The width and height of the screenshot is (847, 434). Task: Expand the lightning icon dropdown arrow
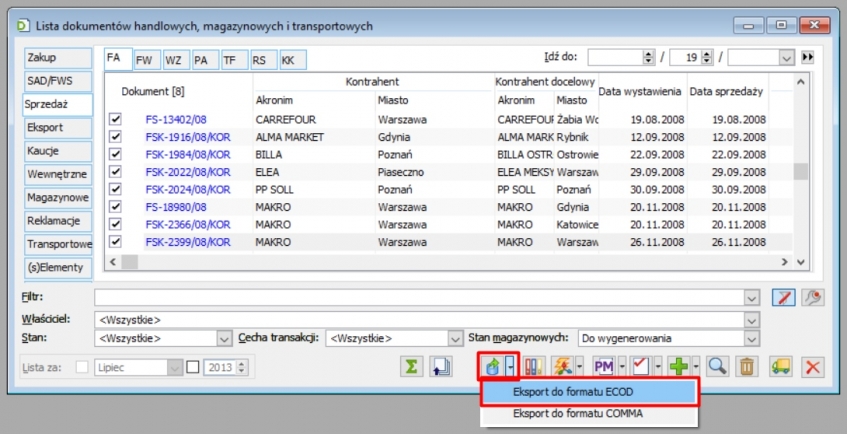(580, 367)
